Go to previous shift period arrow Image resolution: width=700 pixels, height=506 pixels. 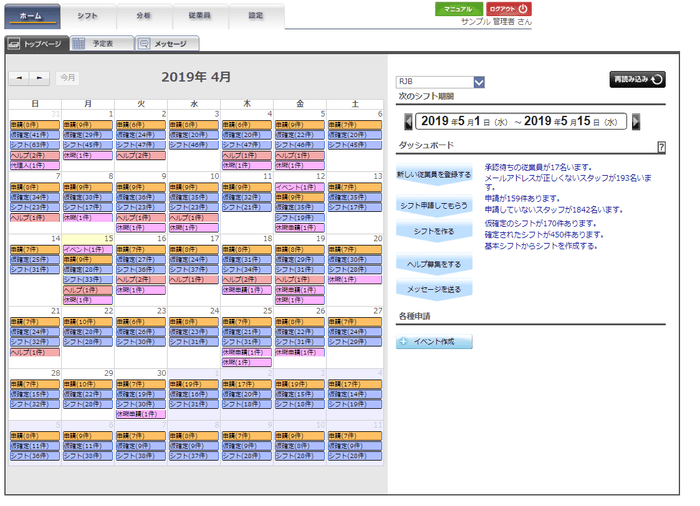(408, 121)
